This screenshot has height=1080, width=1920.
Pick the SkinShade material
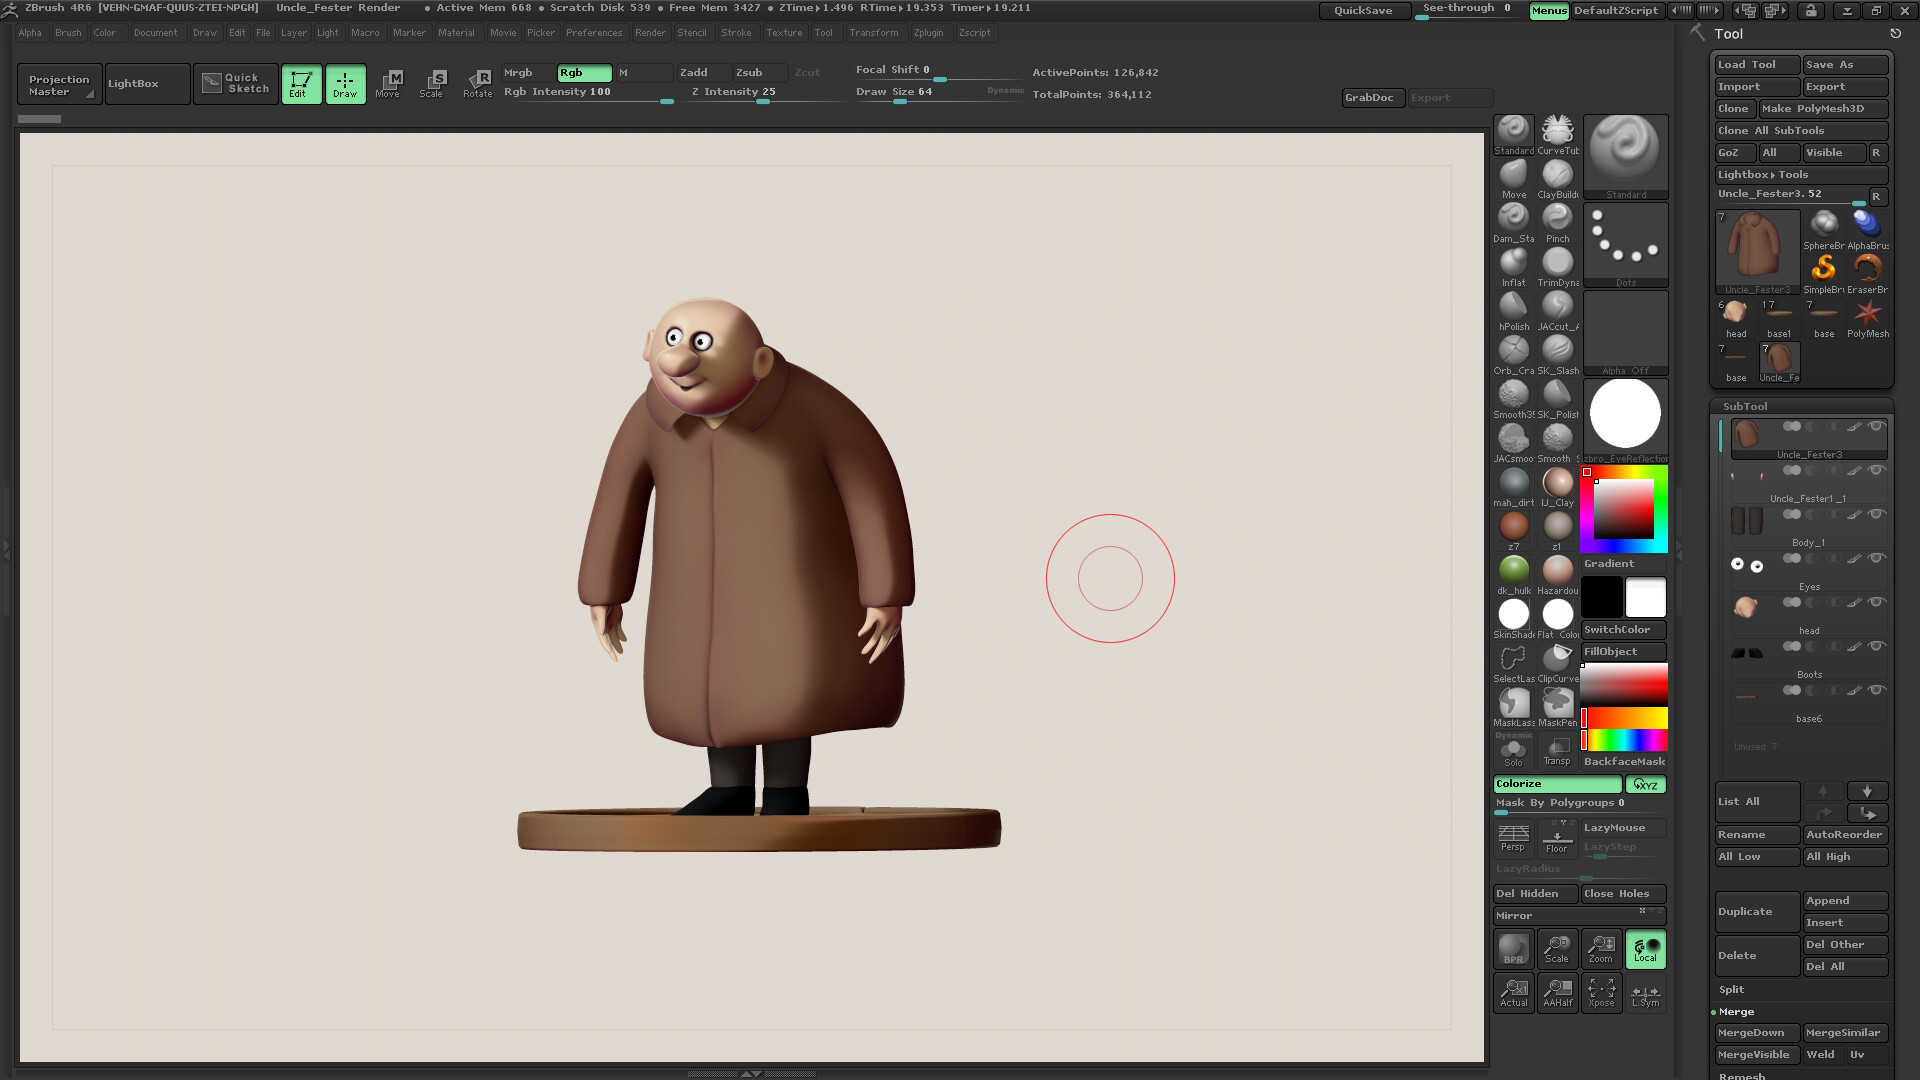click(1513, 619)
